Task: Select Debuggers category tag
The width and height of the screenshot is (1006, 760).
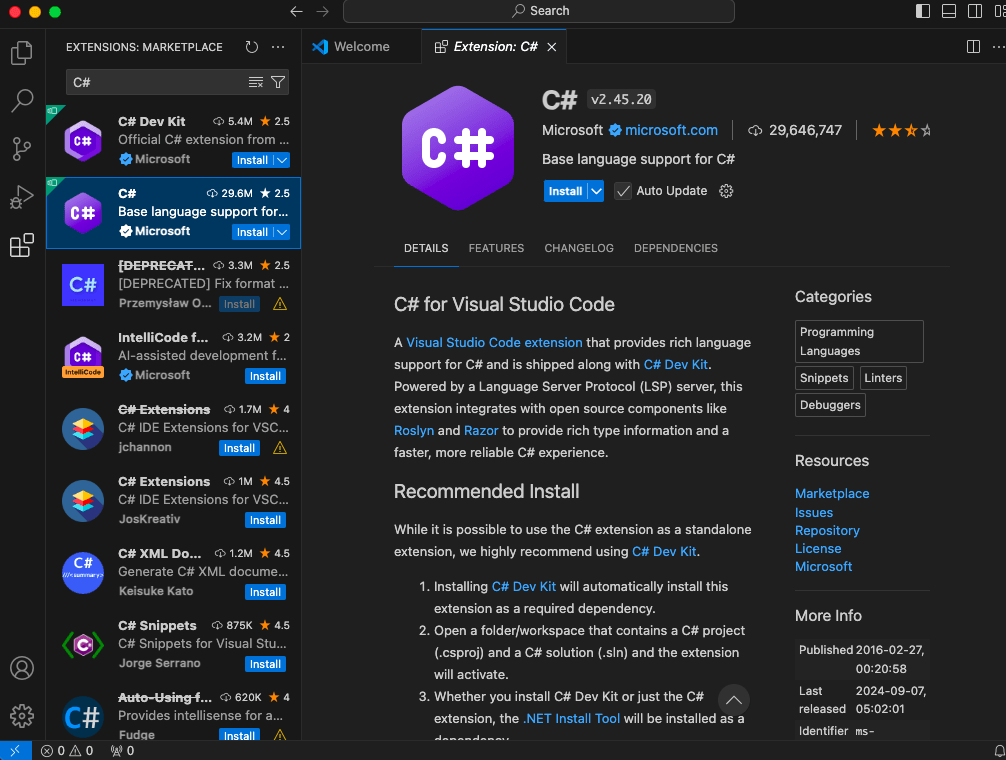Action: click(830, 405)
